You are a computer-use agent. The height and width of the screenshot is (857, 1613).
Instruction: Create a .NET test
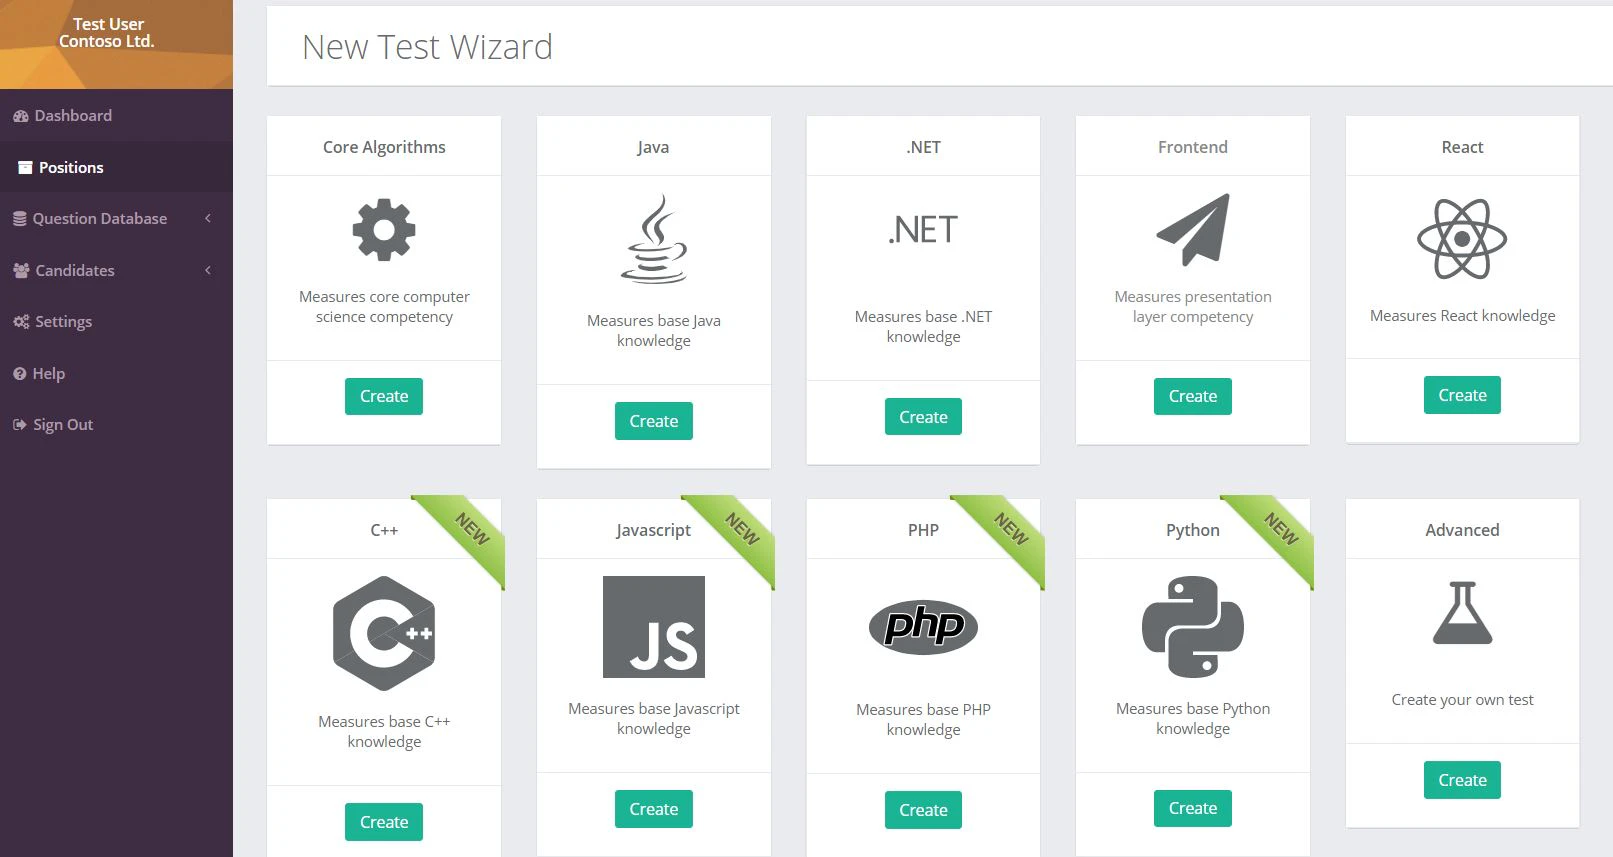(x=923, y=417)
